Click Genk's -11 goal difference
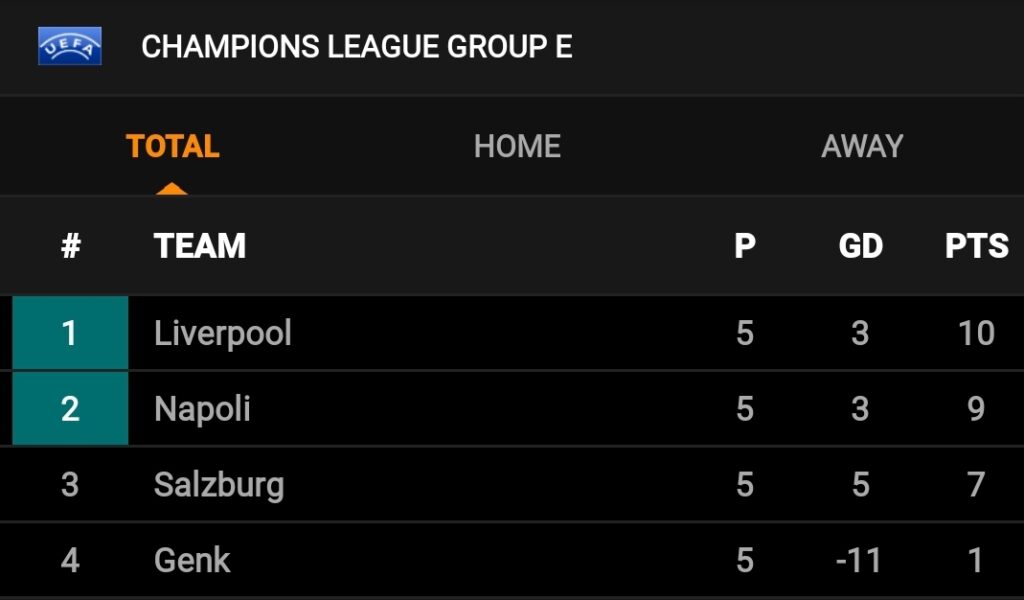Image resolution: width=1024 pixels, height=600 pixels. [859, 560]
